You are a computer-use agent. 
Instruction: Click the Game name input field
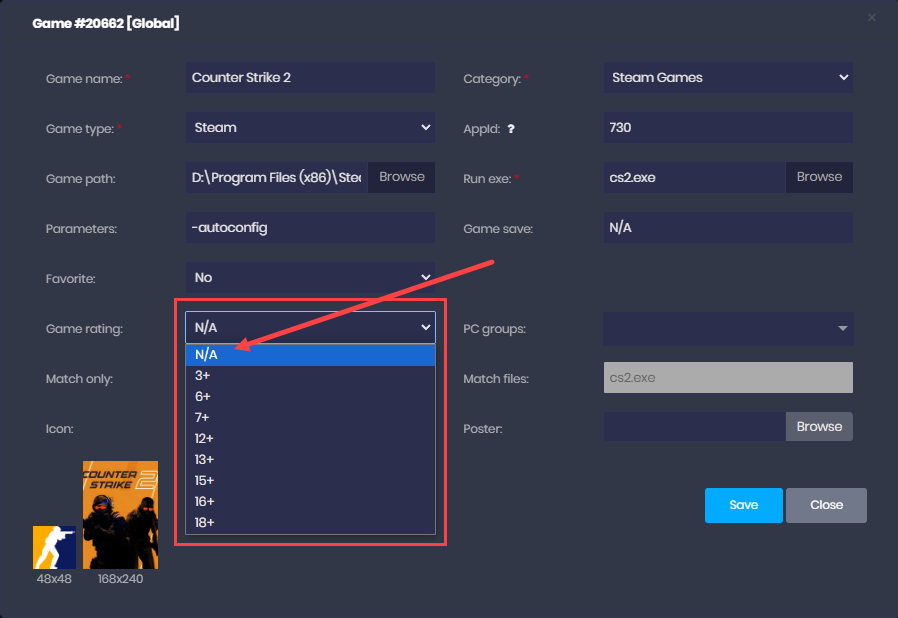[310, 78]
